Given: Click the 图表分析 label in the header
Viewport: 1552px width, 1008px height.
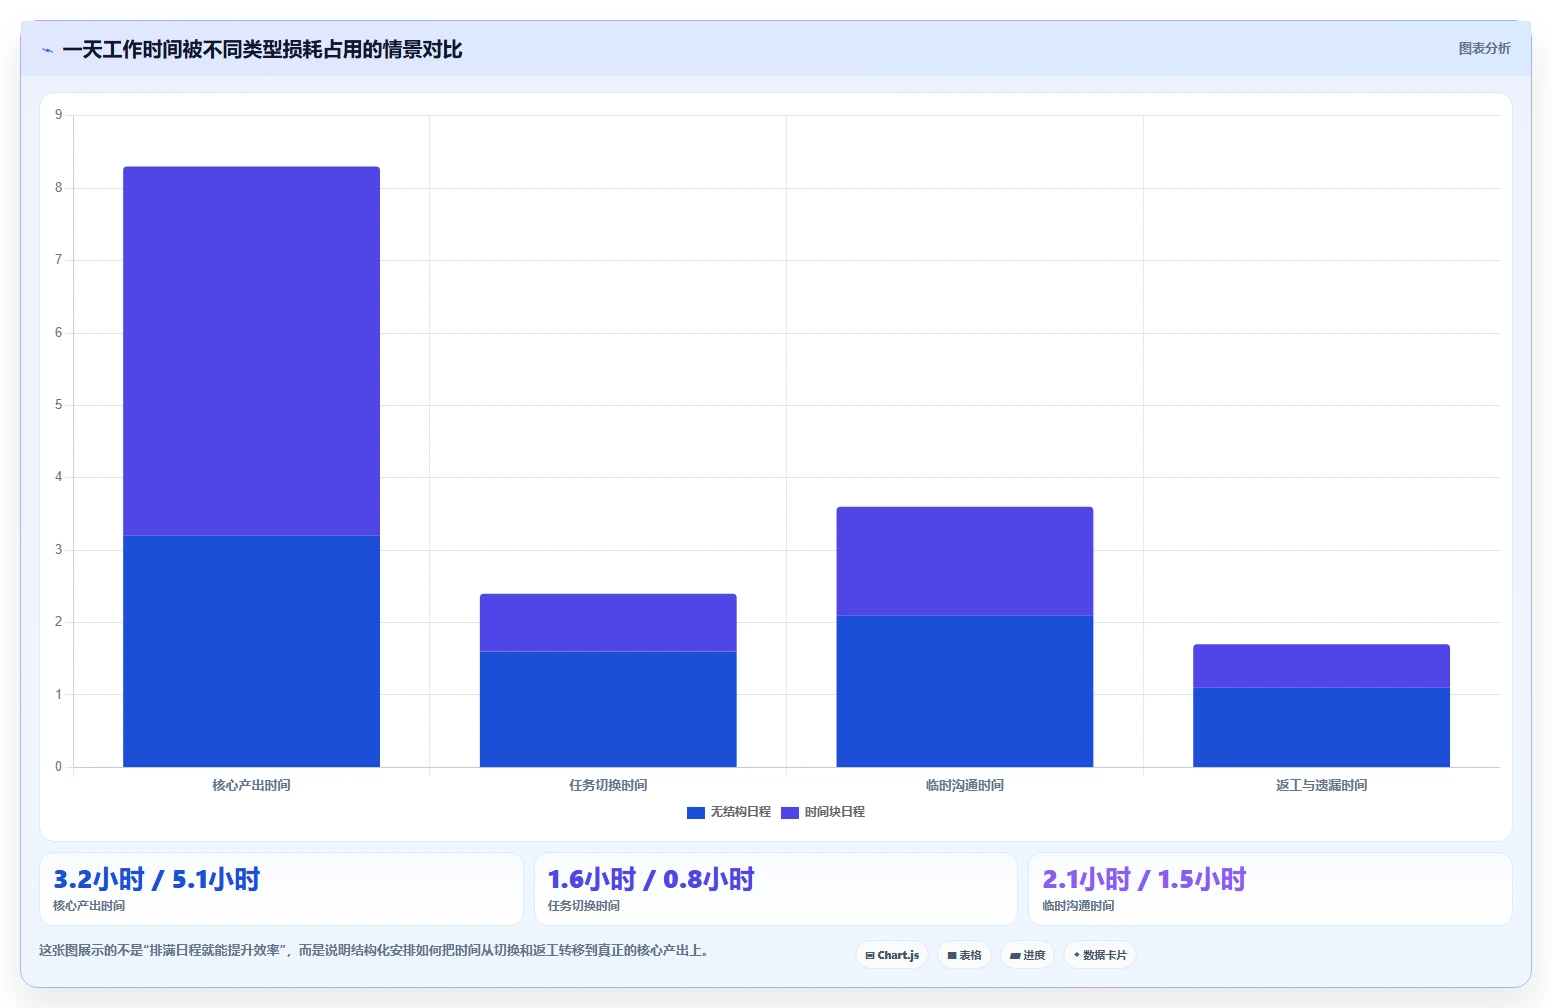Looking at the screenshot, I should click(x=1484, y=48).
